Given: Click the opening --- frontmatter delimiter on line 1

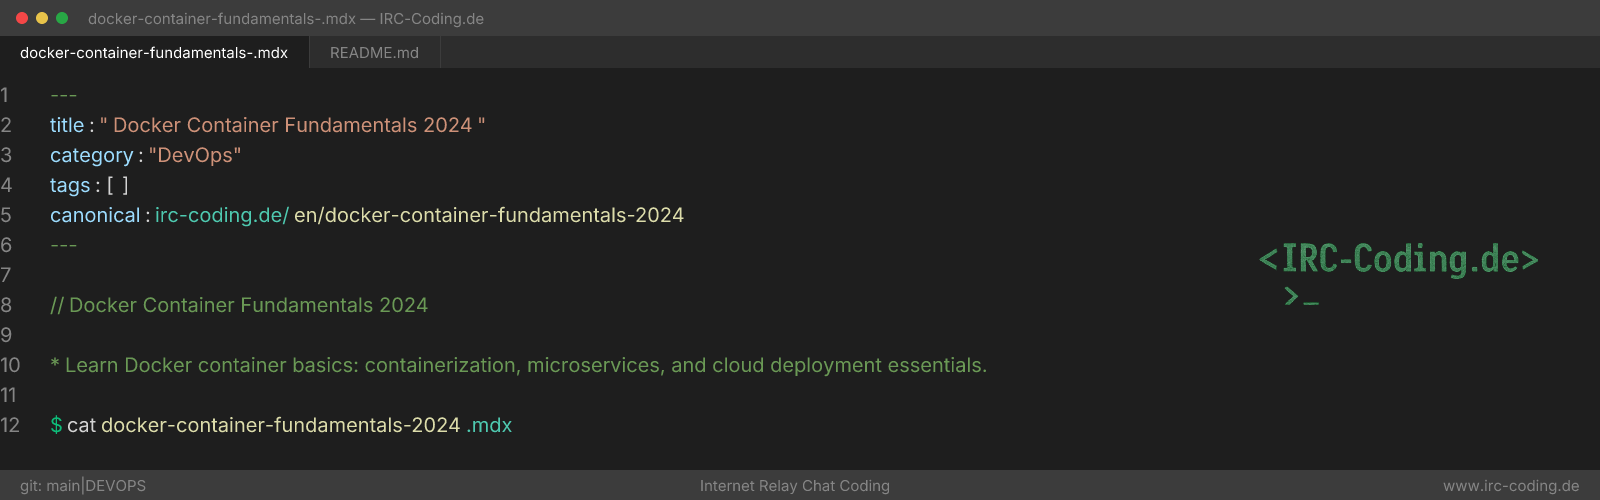Looking at the screenshot, I should tap(63, 95).
